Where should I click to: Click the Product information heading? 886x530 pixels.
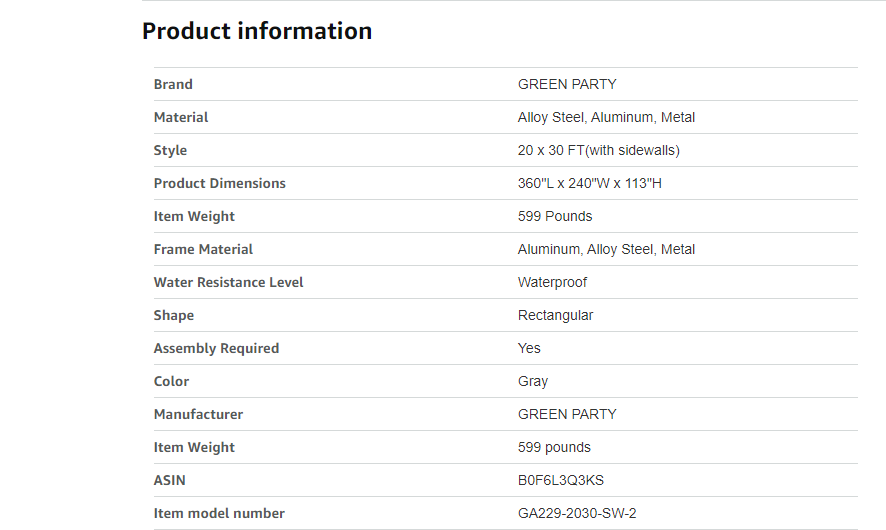pyautogui.click(x=257, y=31)
